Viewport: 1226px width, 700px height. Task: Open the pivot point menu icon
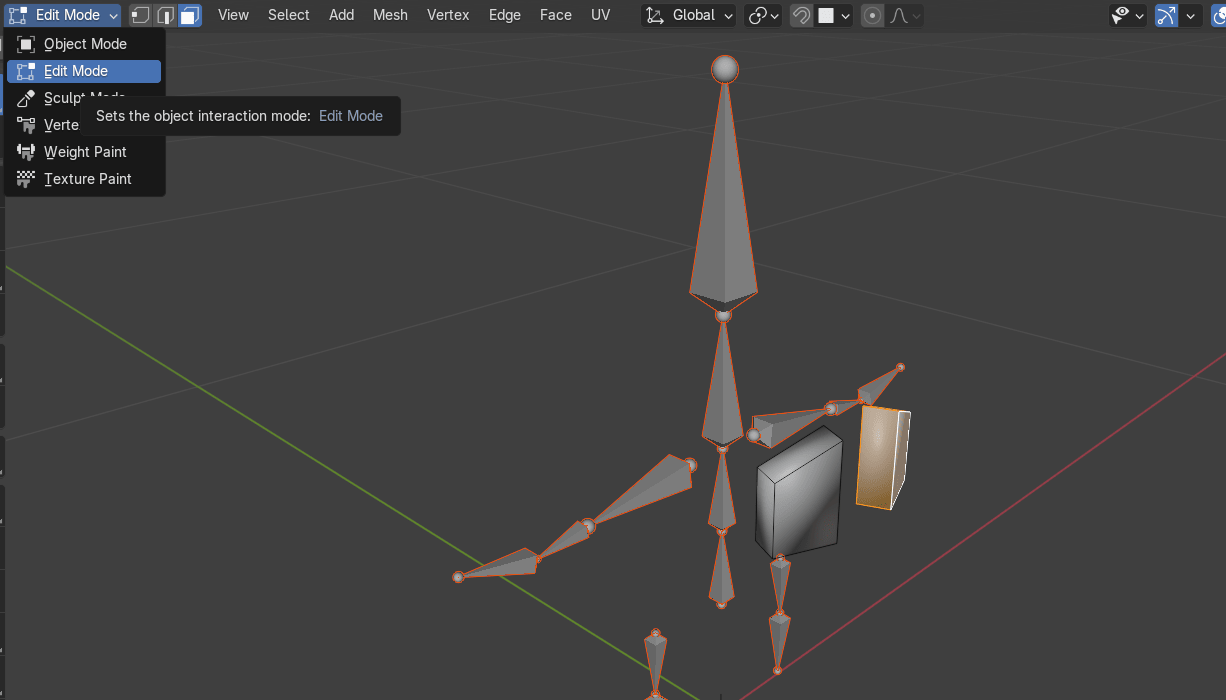[764, 15]
